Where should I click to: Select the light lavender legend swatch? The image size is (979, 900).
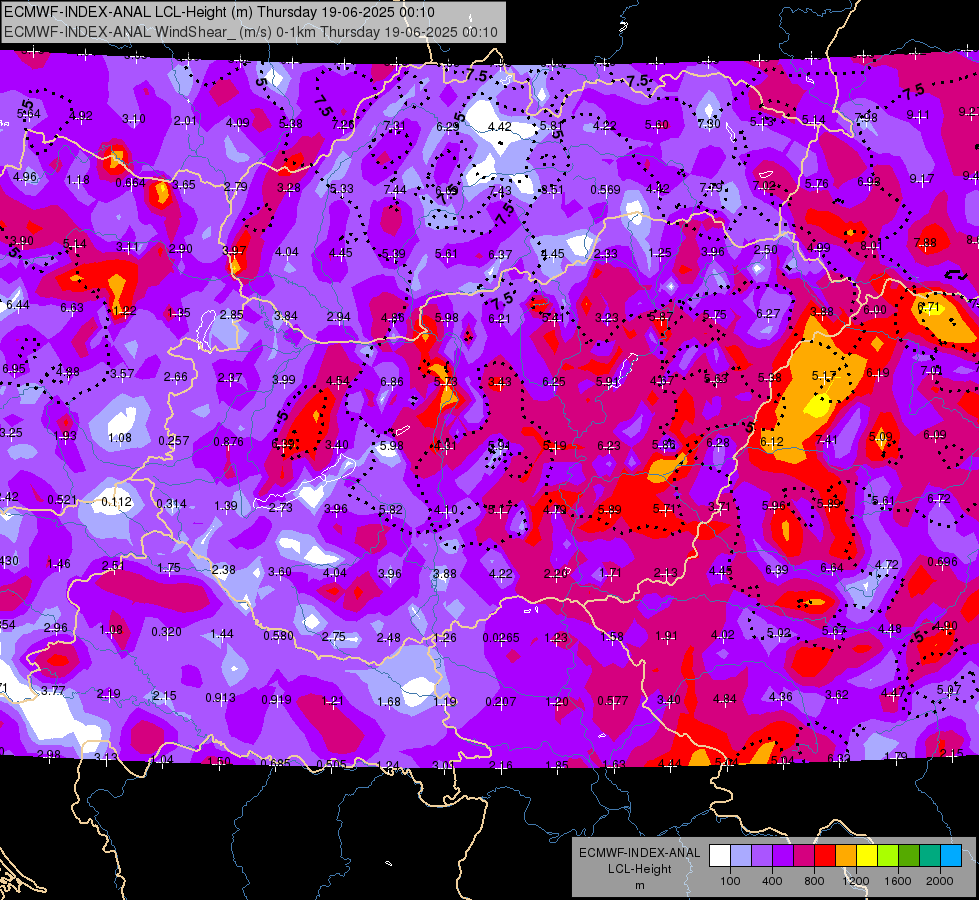tap(741, 856)
